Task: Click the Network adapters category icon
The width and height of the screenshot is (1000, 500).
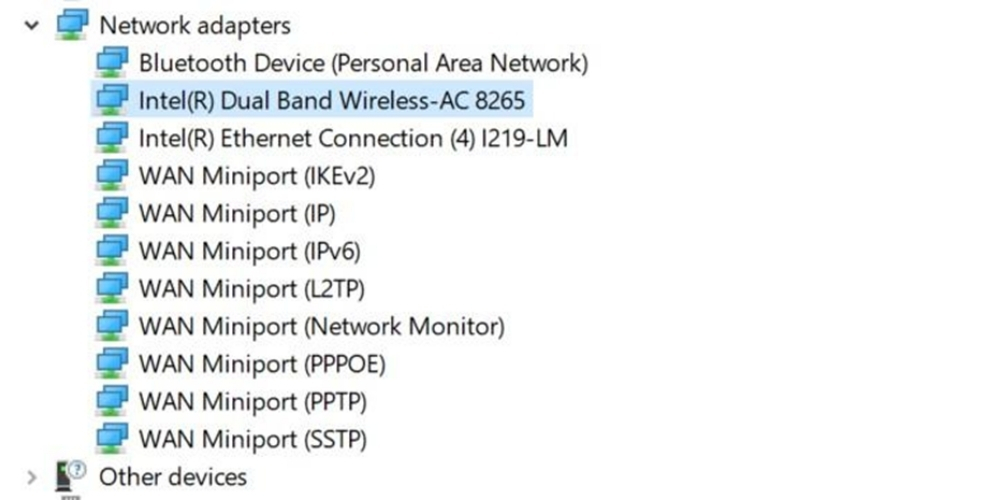Action: 72,25
